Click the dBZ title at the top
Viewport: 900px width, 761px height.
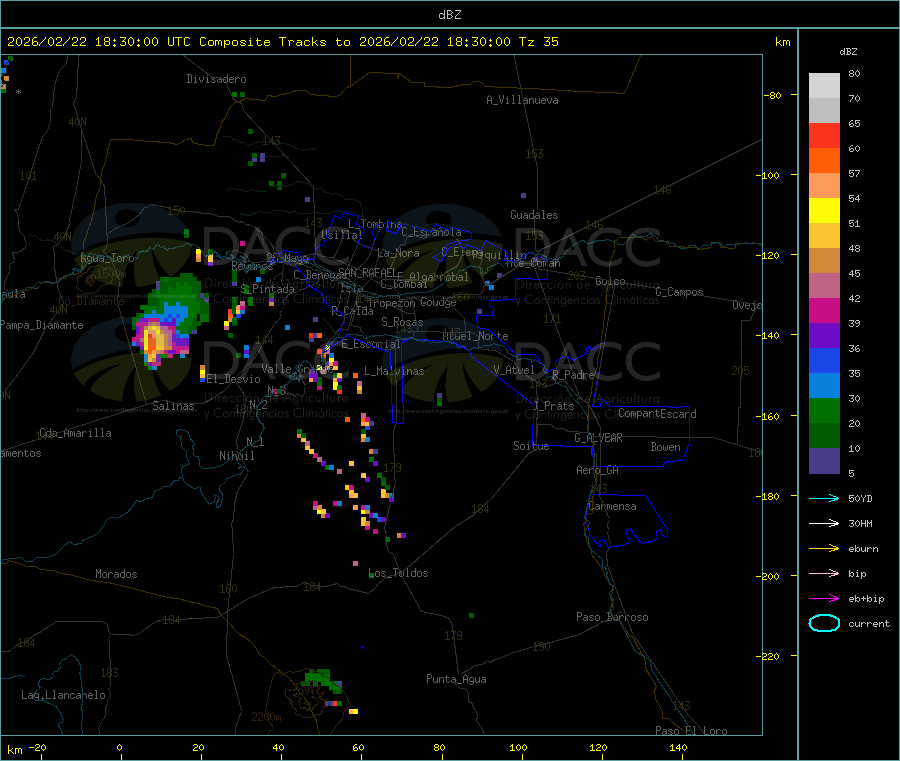449,14
